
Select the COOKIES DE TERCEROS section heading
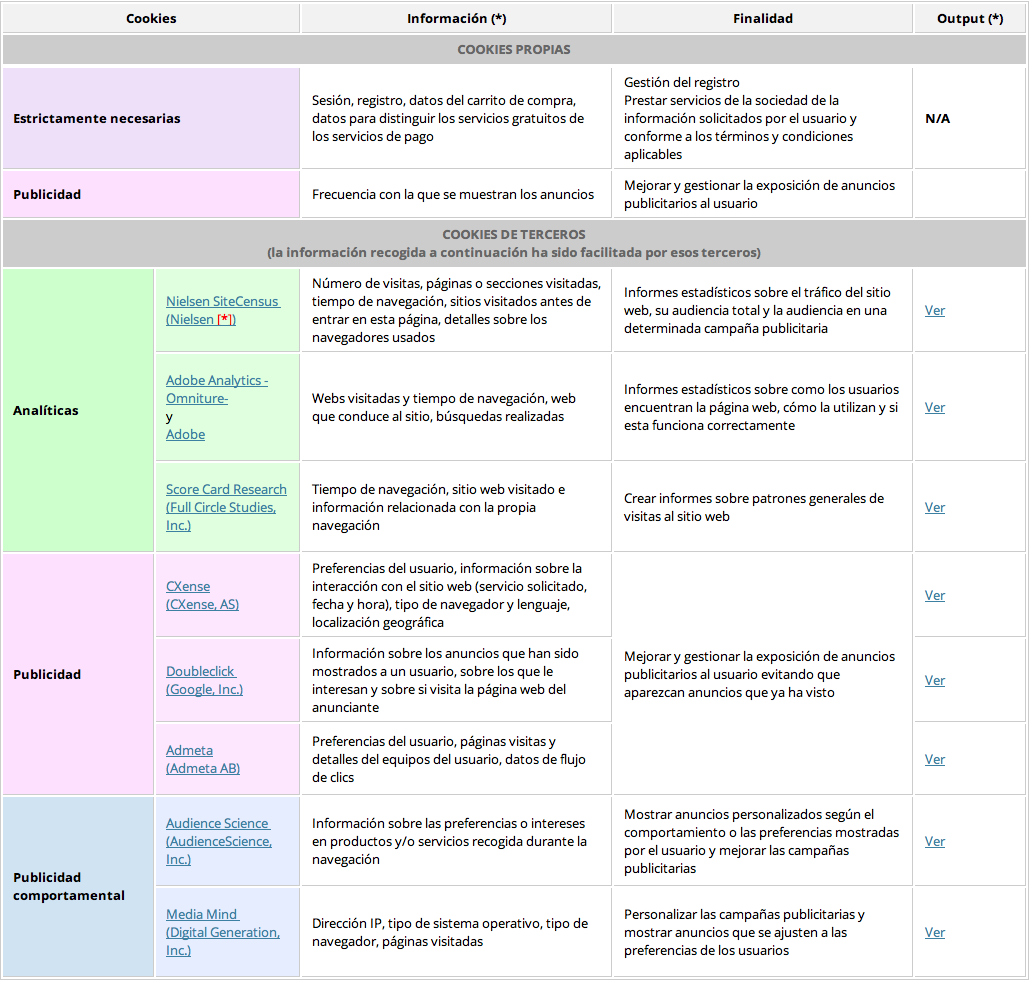click(514, 243)
